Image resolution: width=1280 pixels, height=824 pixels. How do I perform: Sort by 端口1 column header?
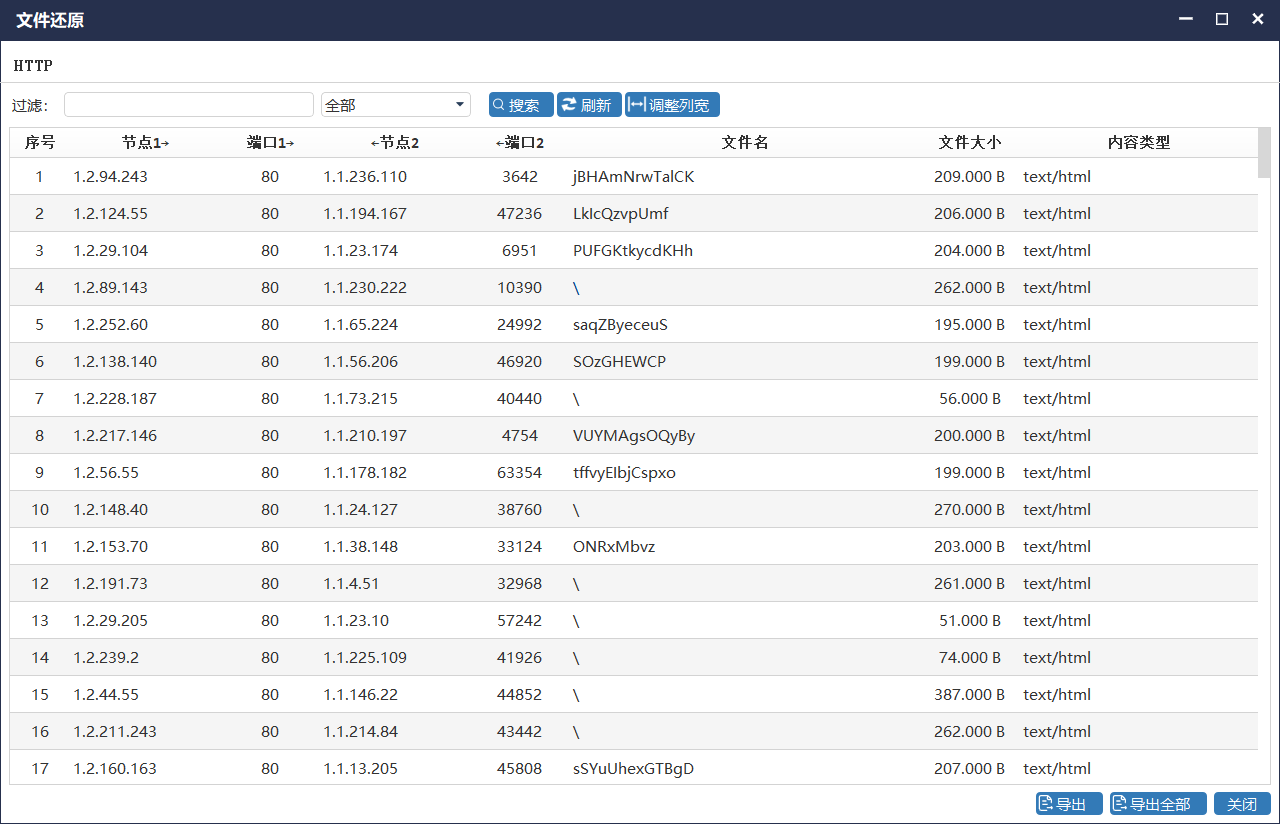(270, 143)
